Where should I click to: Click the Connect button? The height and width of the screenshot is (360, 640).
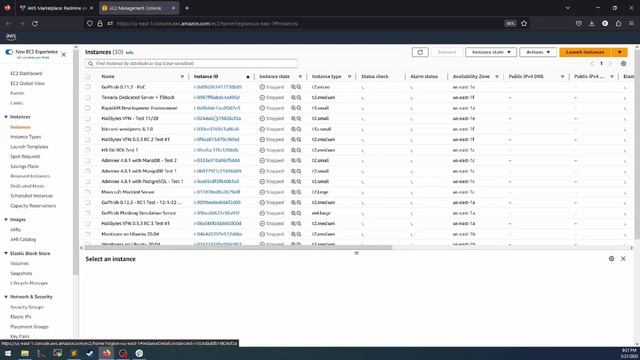tap(447, 52)
